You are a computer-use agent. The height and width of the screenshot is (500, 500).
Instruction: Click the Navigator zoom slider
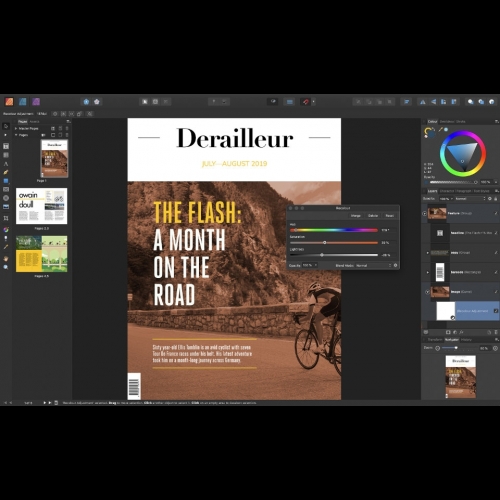tap(457, 348)
